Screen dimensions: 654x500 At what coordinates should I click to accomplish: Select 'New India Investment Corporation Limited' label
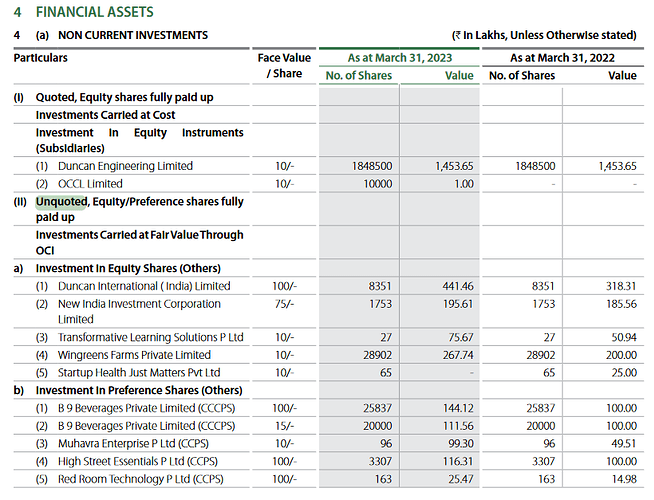click(x=139, y=312)
